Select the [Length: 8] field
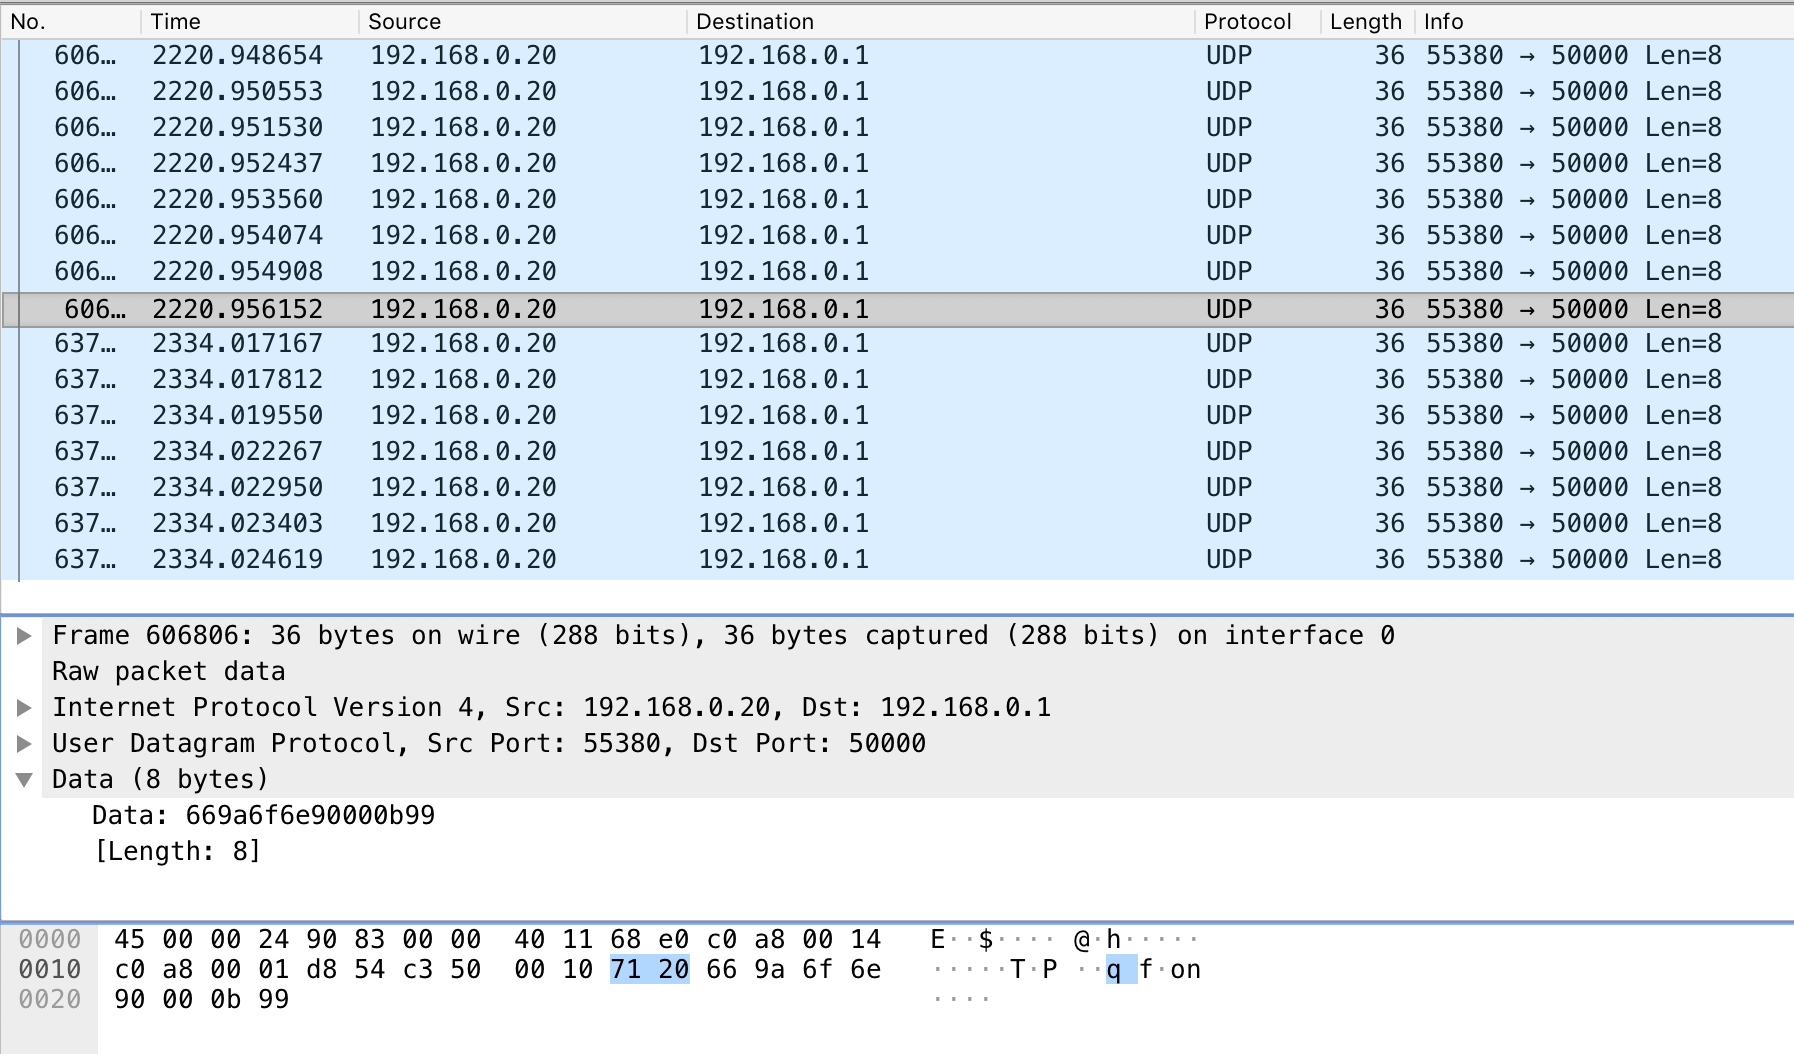Viewport: 1794px width, 1054px height. coord(177,852)
